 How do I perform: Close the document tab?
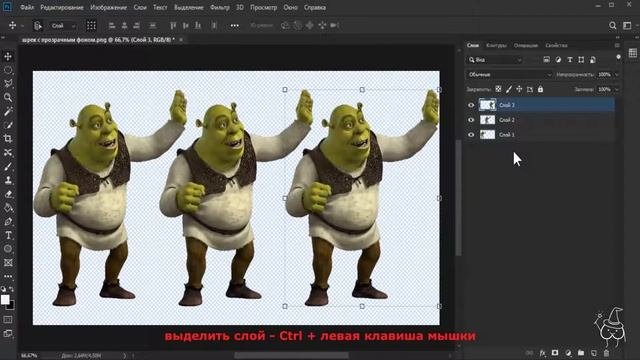pos(181,40)
